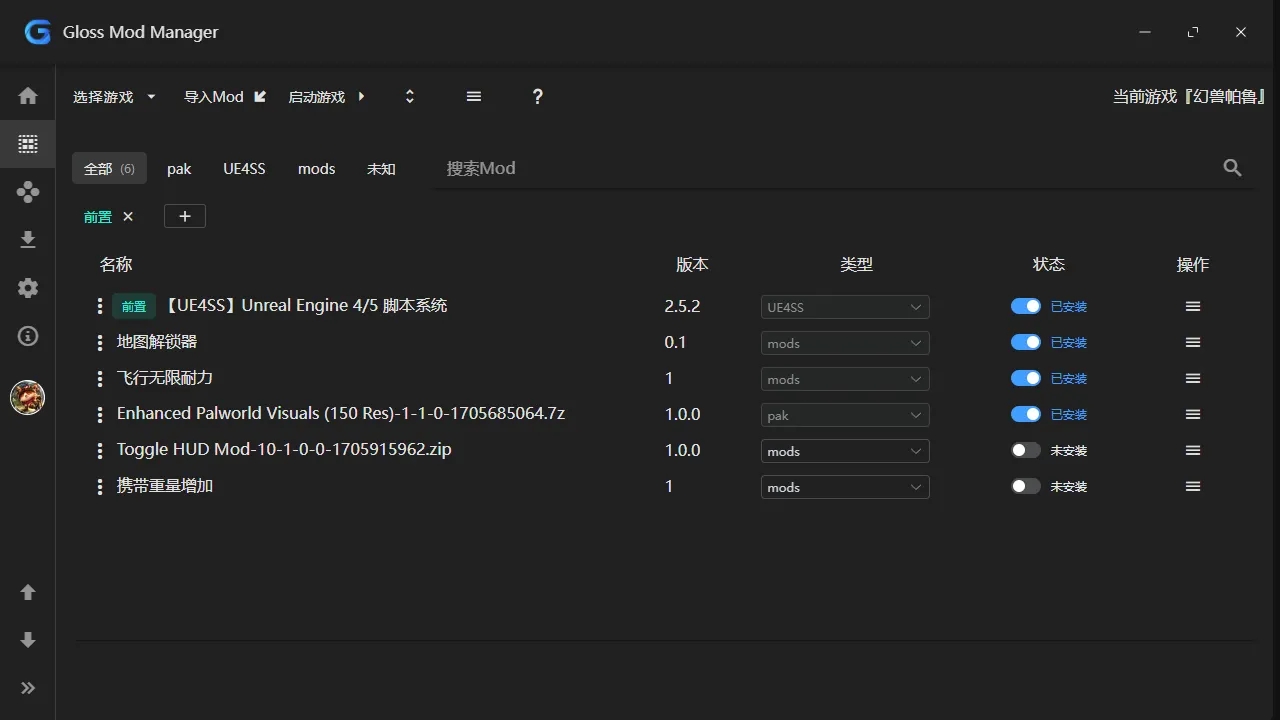Click the up arrow icon in sidebar

tap(28, 592)
